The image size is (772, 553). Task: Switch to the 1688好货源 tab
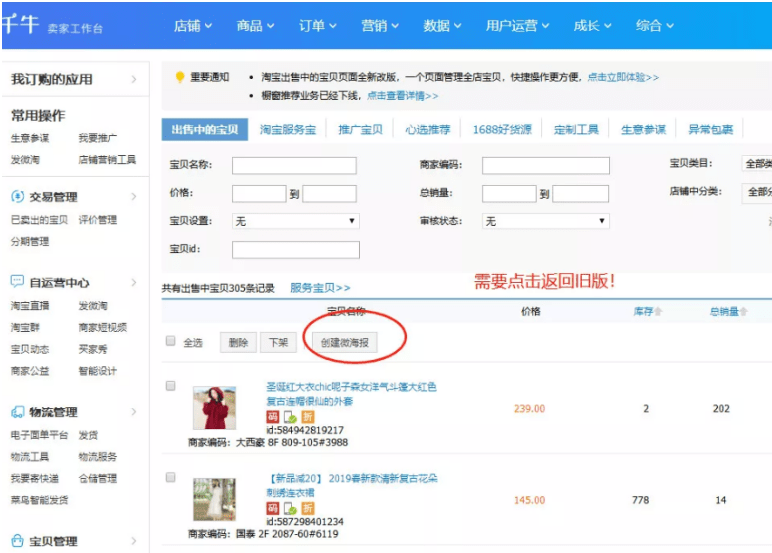coord(502,130)
